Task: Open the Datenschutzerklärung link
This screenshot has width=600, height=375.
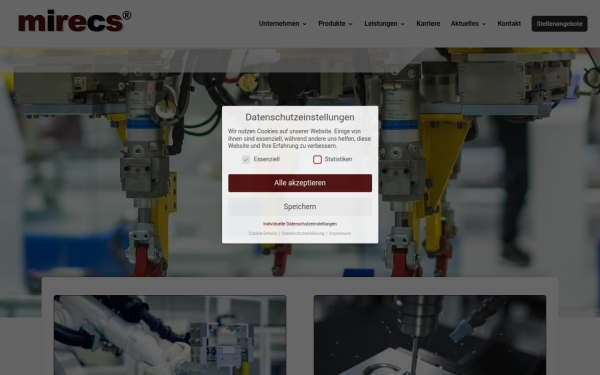Action: pos(303,233)
